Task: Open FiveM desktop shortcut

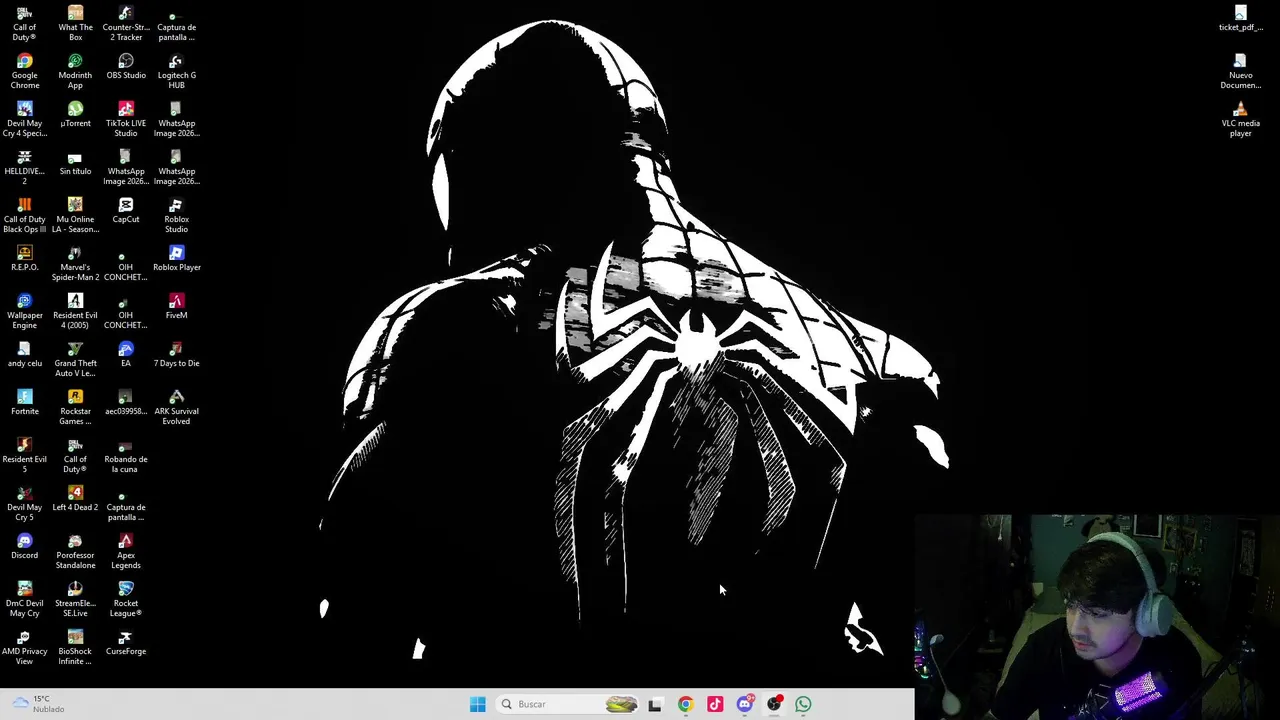Action: click(x=176, y=307)
